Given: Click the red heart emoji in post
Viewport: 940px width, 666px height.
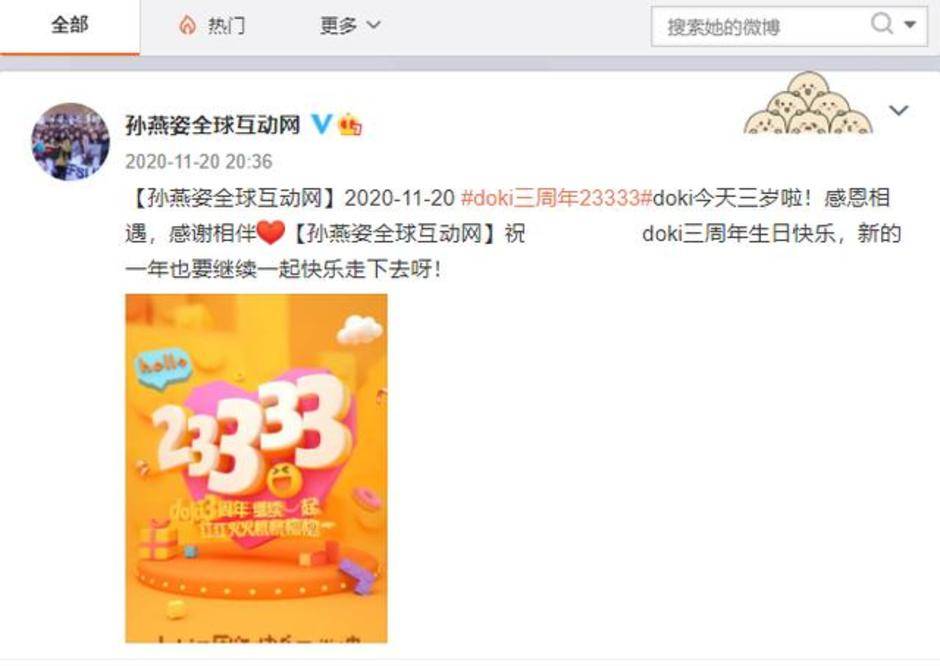Looking at the screenshot, I should coord(270,233).
